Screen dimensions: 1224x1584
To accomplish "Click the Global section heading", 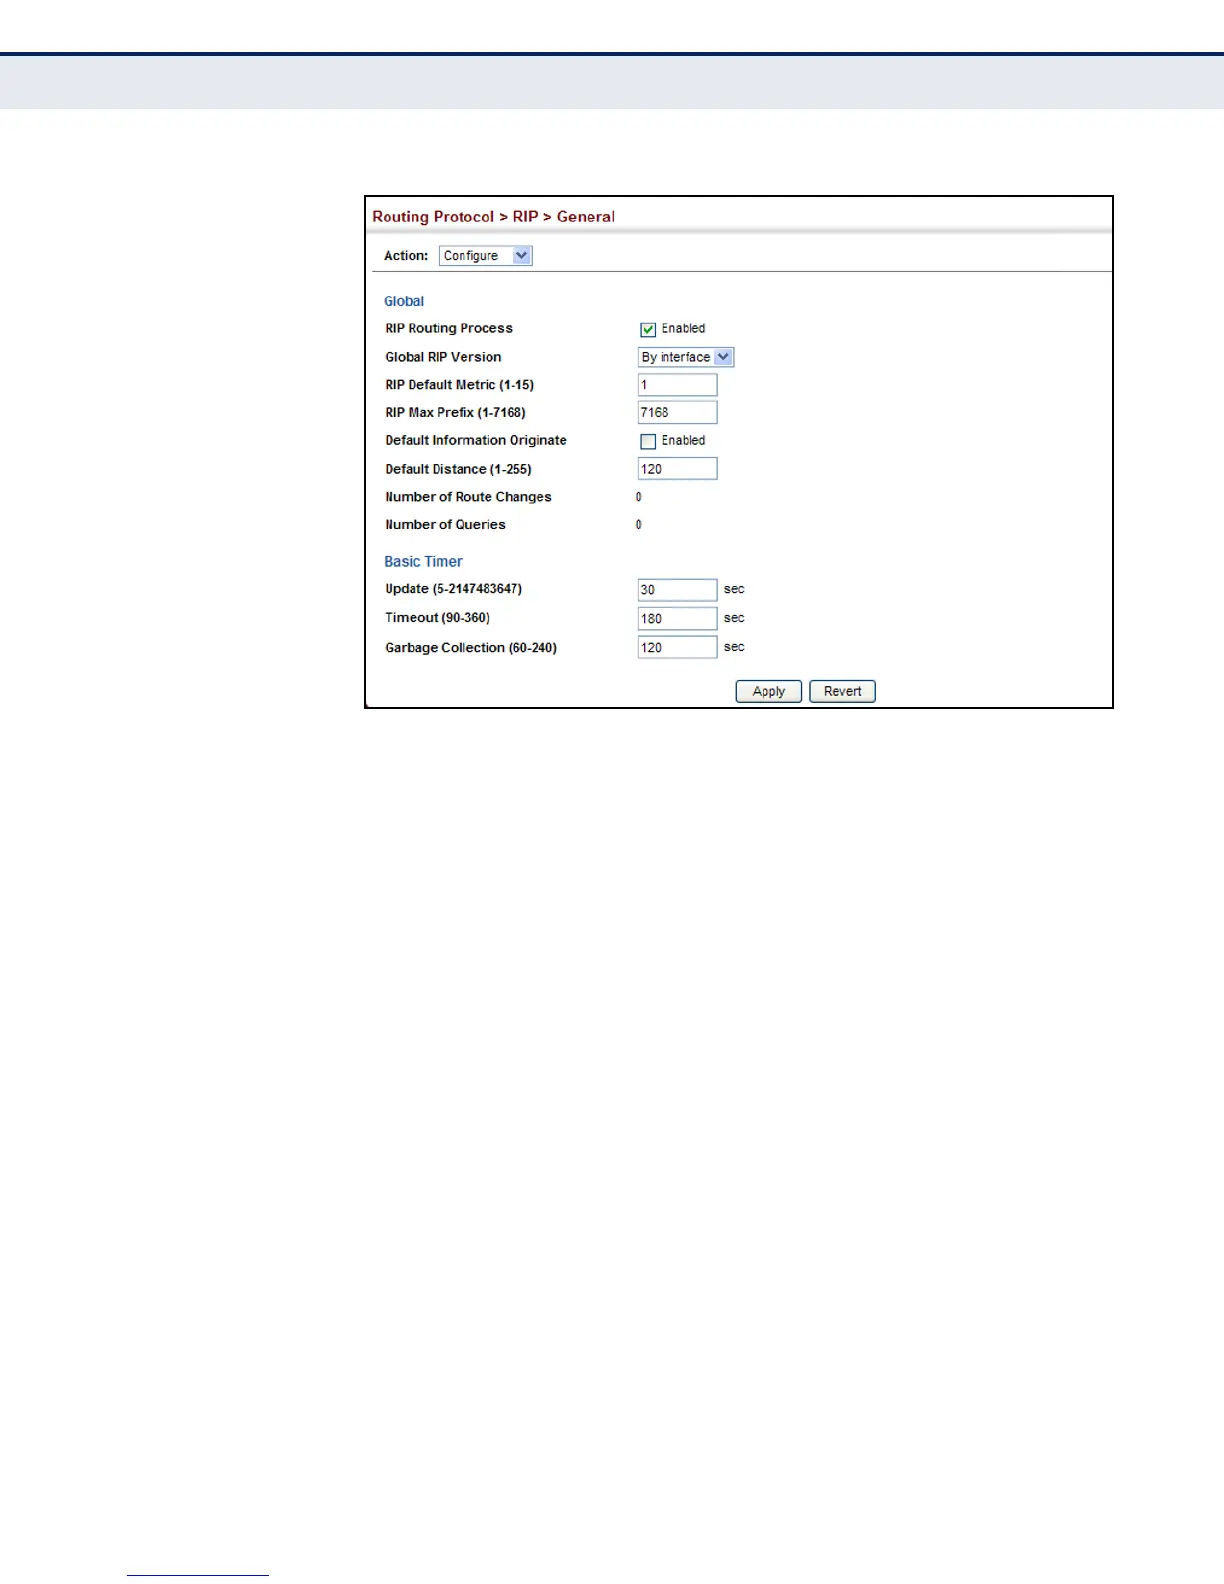I will (x=404, y=301).
